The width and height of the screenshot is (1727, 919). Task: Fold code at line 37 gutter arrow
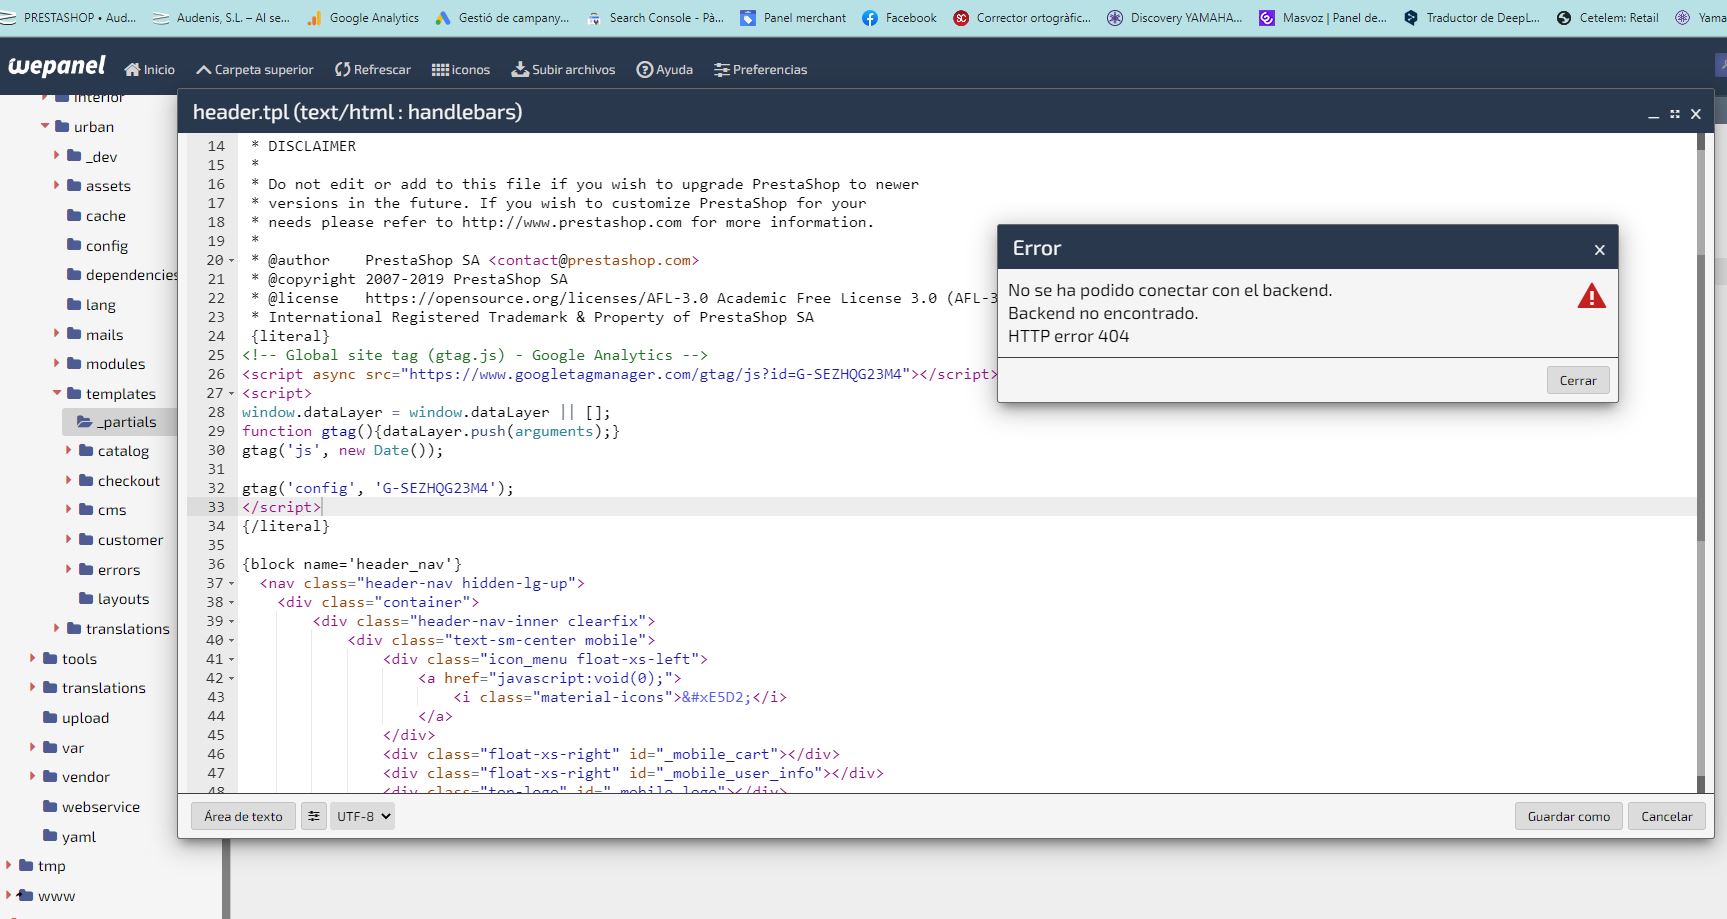[232, 584]
